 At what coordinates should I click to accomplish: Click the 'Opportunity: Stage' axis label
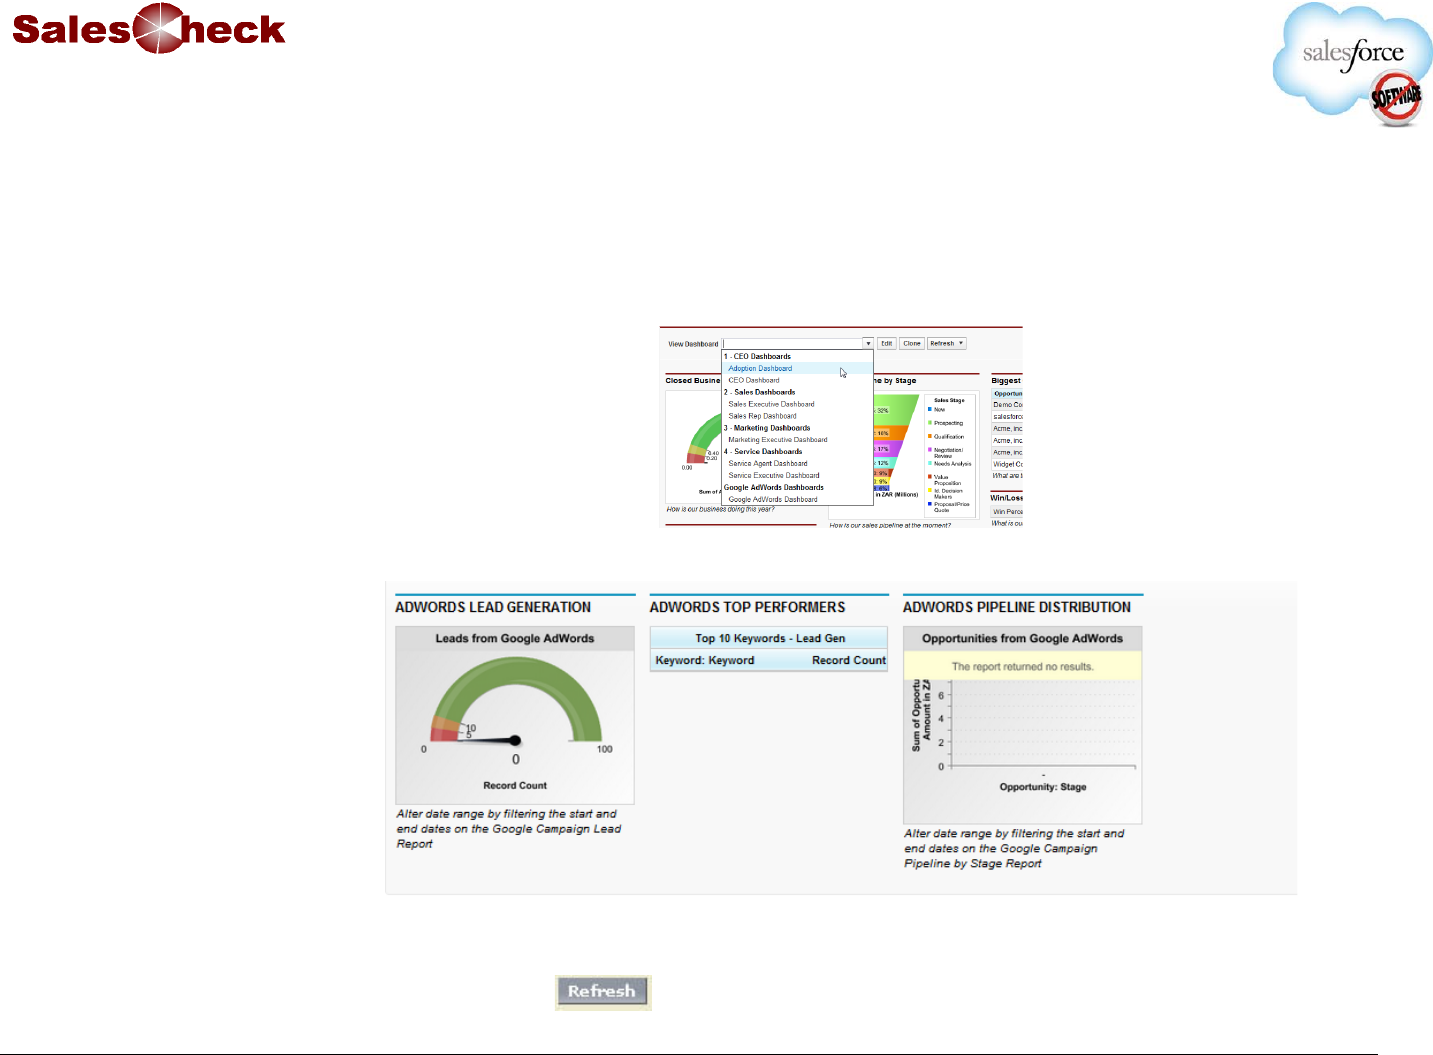click(x=1043, y=787)
